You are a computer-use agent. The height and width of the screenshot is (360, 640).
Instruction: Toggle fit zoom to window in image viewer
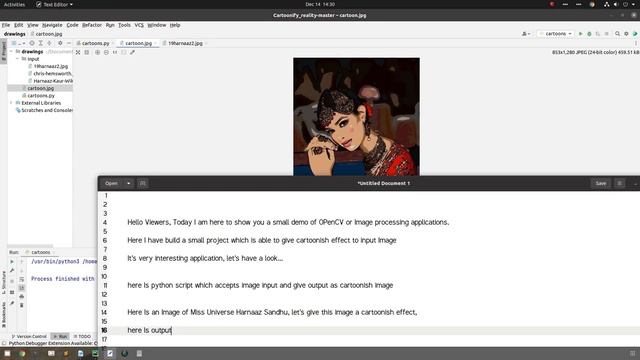[124, 52]
